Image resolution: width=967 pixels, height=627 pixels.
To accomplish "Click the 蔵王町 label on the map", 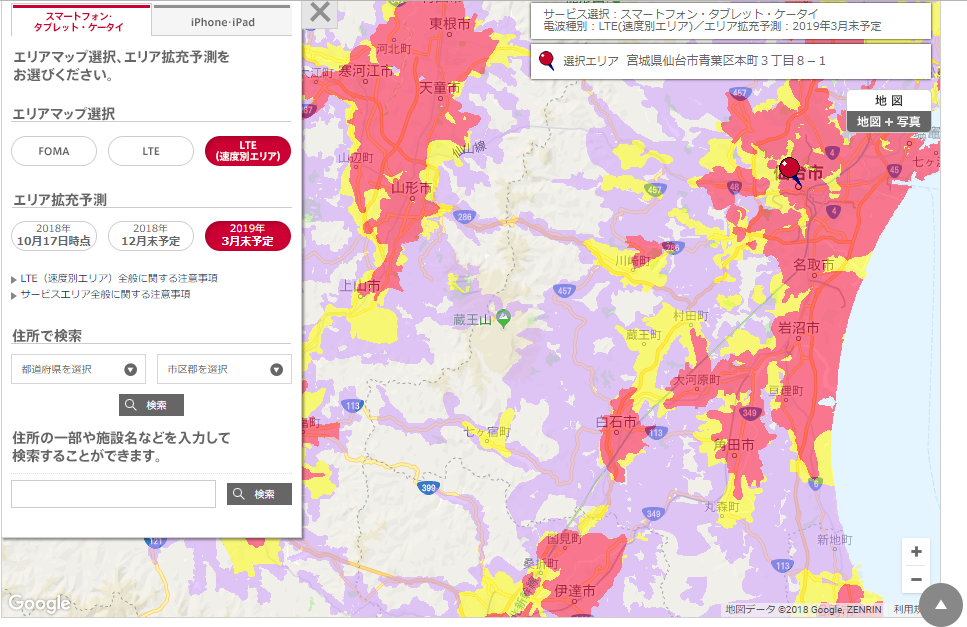I will tap(644, 335).
